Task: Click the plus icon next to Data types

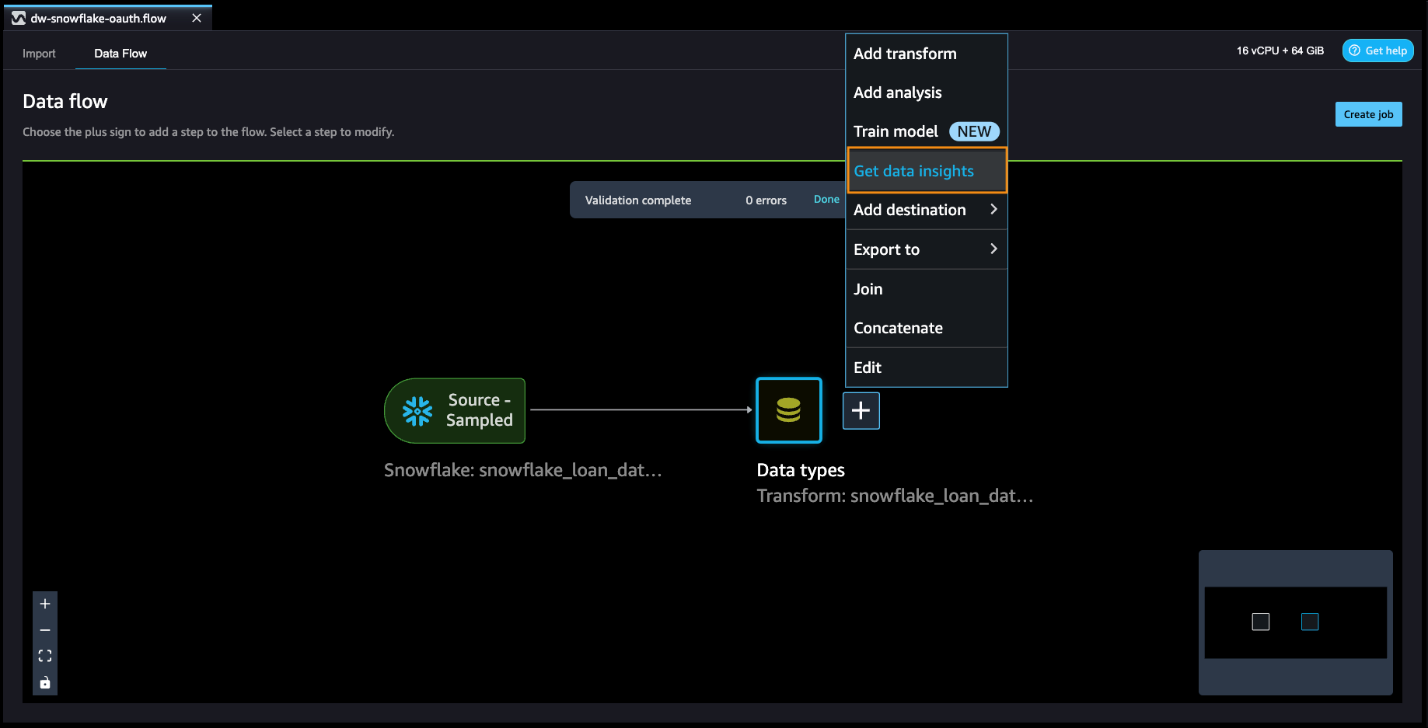Action: coord(860,410)
